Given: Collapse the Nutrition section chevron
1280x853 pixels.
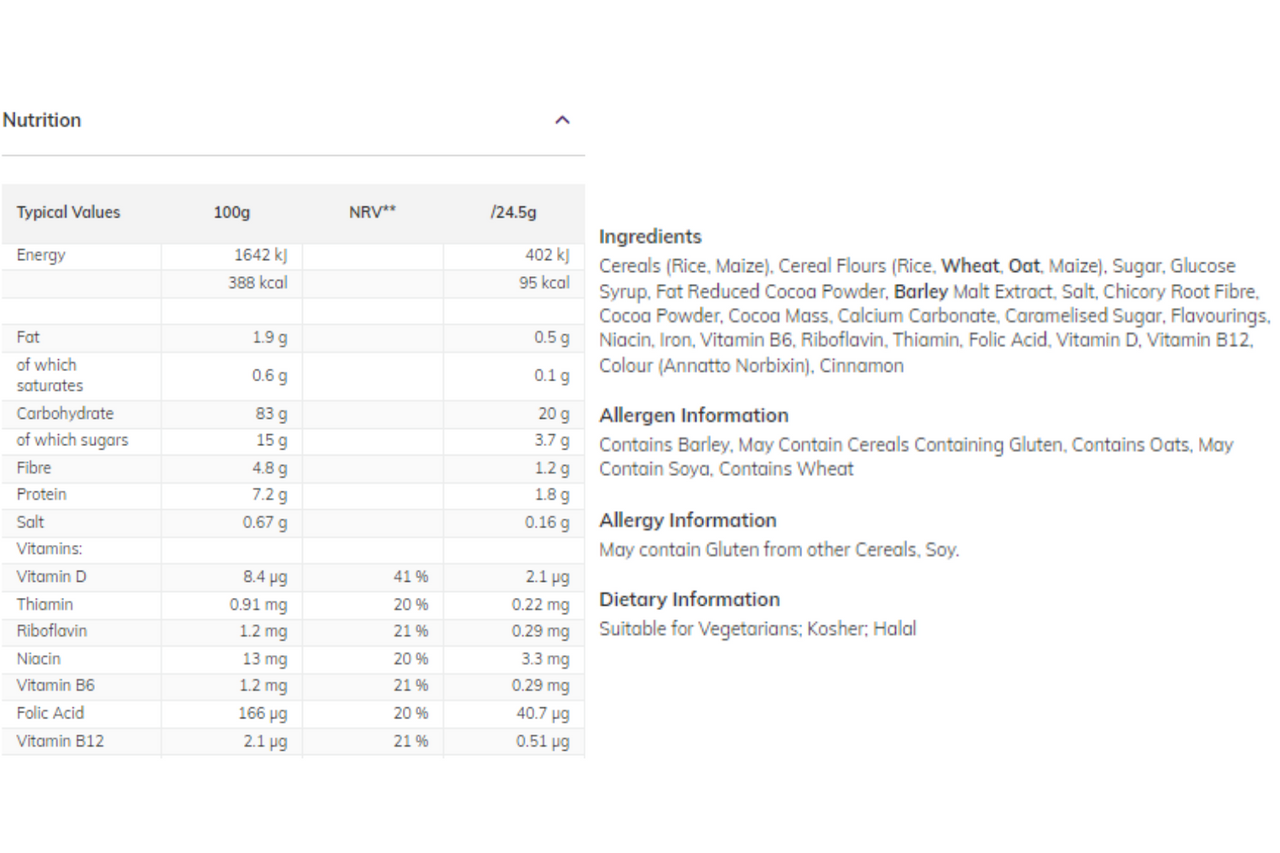Looking at the screenshot, I should point(562,120).
